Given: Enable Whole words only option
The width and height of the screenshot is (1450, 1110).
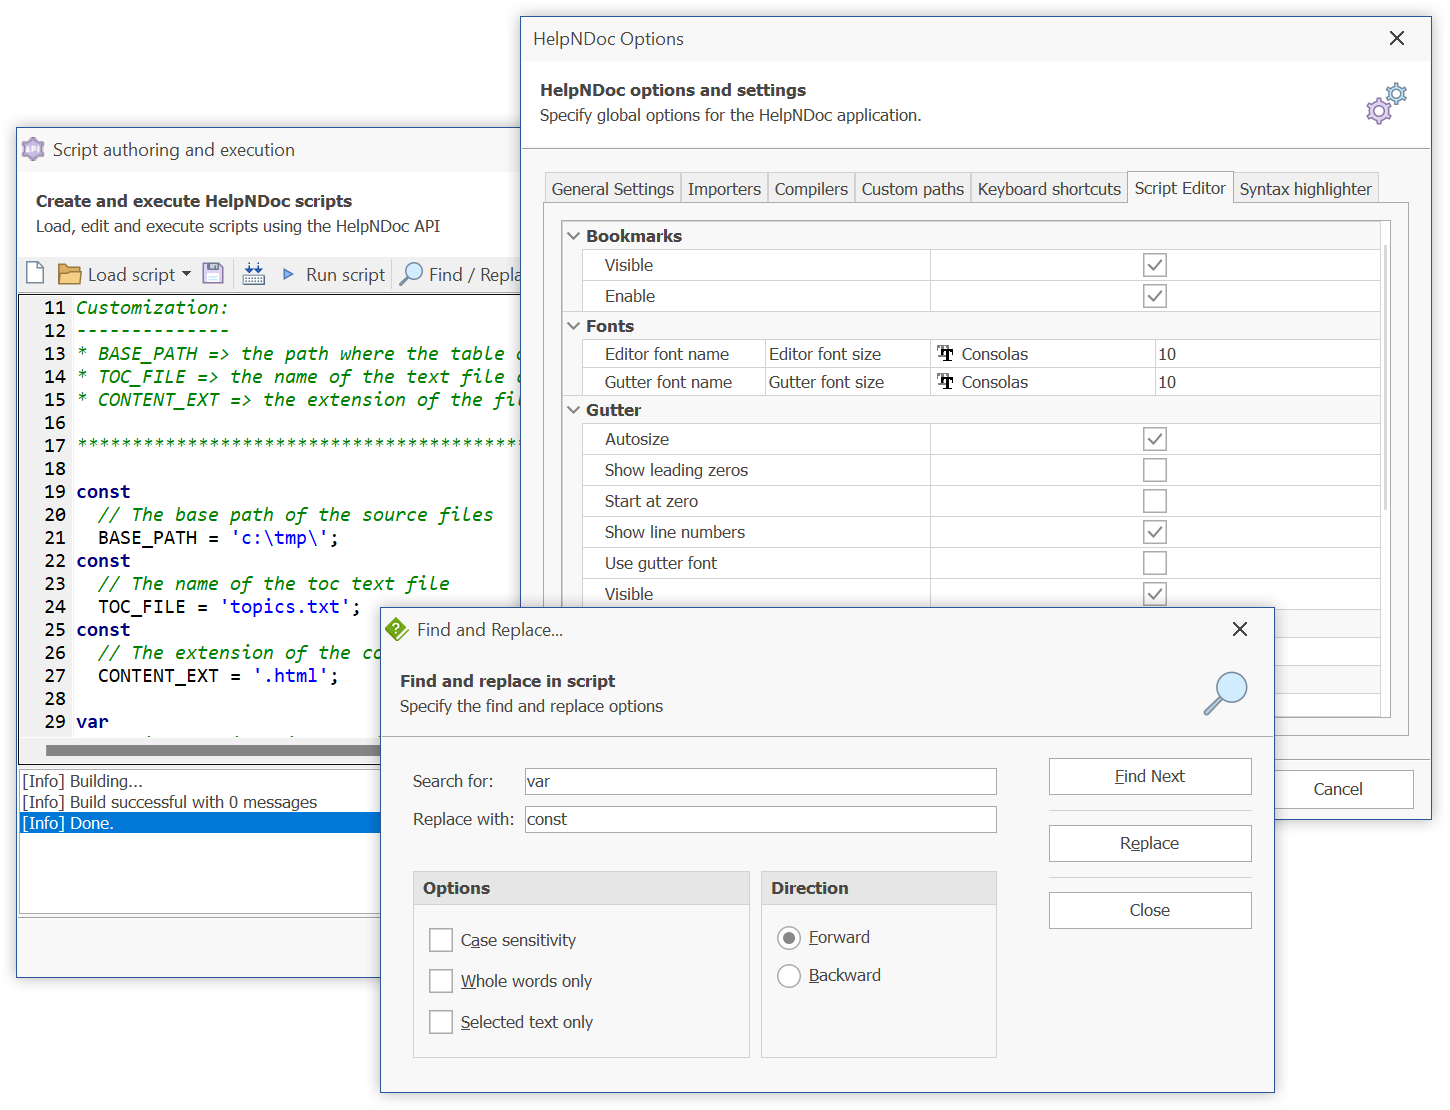Looking at the screenshot, I should coord(441,981).
